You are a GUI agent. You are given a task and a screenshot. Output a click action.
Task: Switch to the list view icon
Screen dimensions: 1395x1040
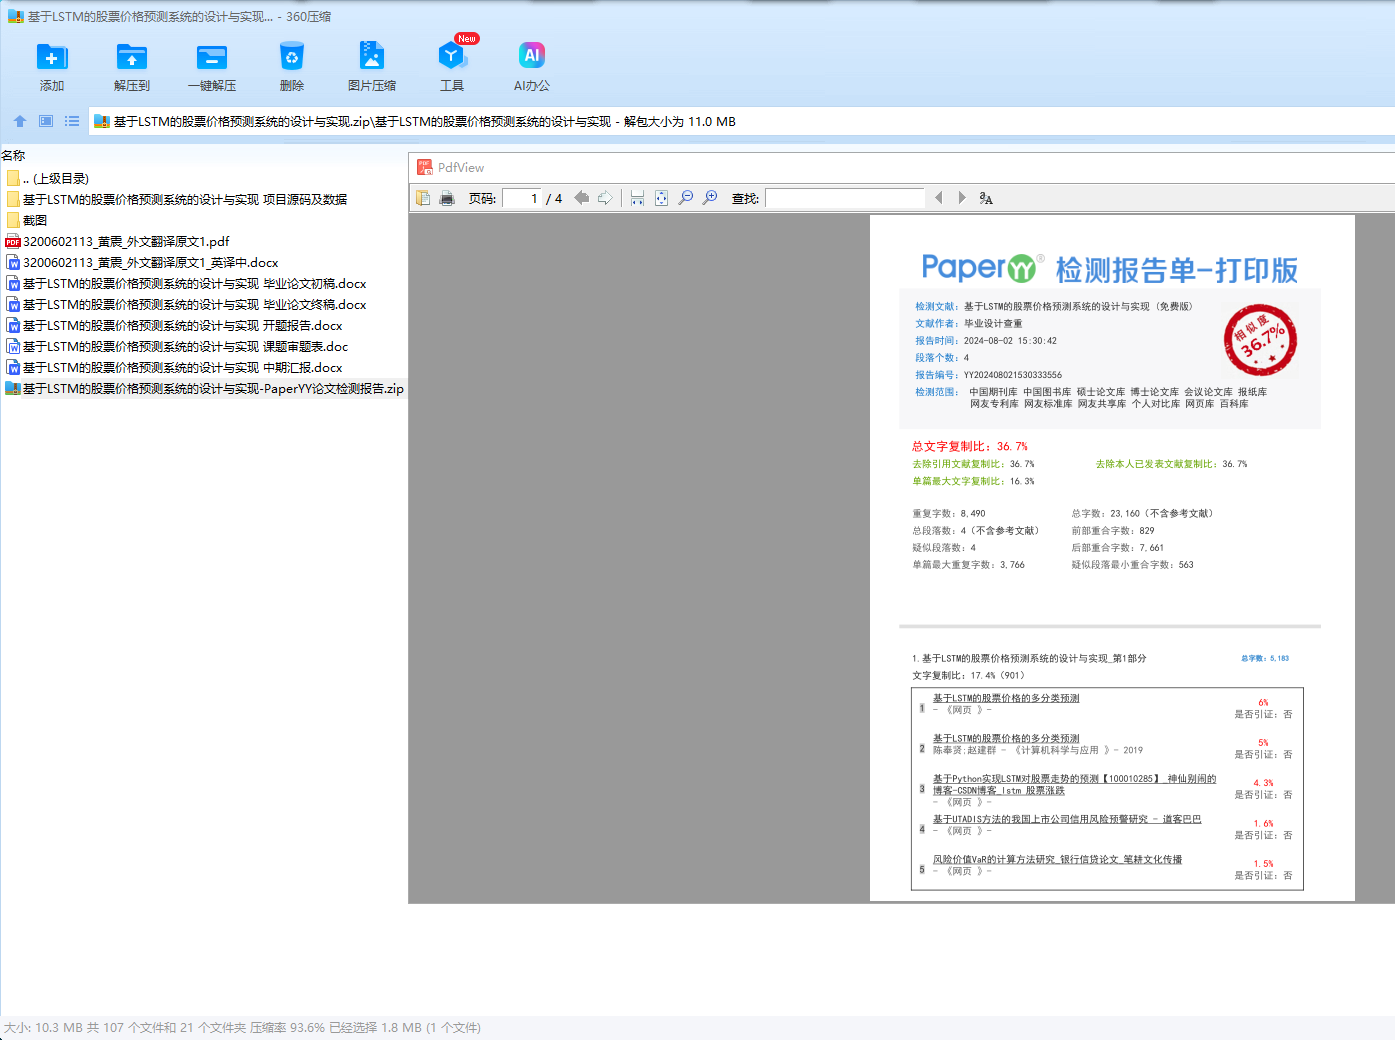(x=72, y=121)
